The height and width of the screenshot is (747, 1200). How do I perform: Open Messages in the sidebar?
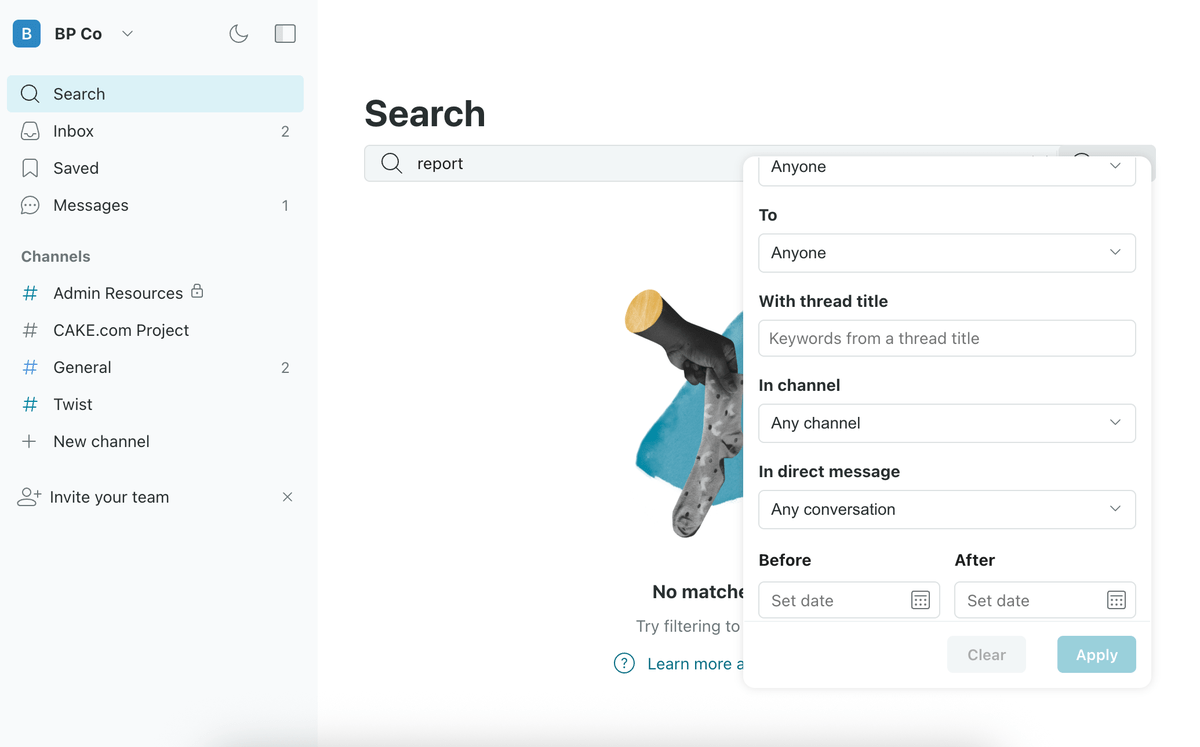pyautogui.click(x=90, y=205)
